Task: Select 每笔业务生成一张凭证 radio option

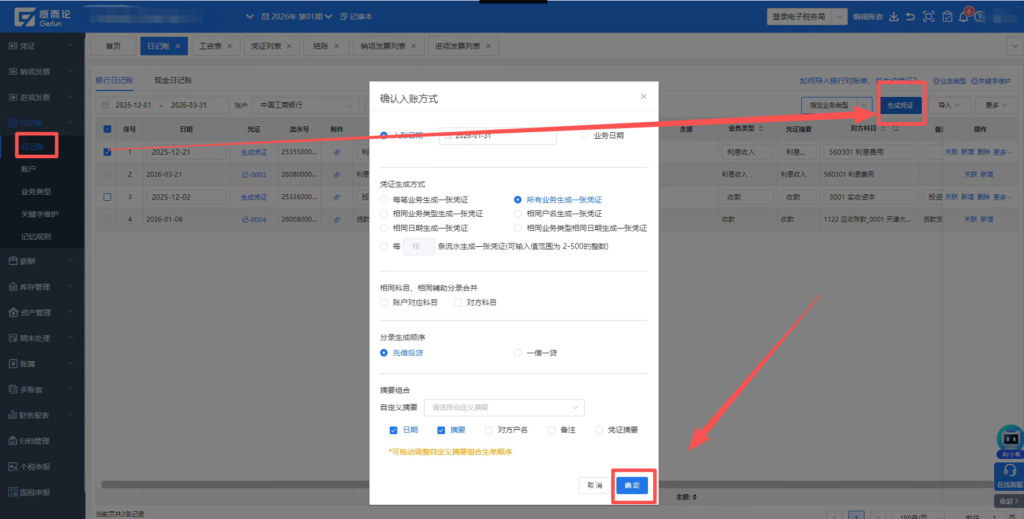Action: [385, 200]
